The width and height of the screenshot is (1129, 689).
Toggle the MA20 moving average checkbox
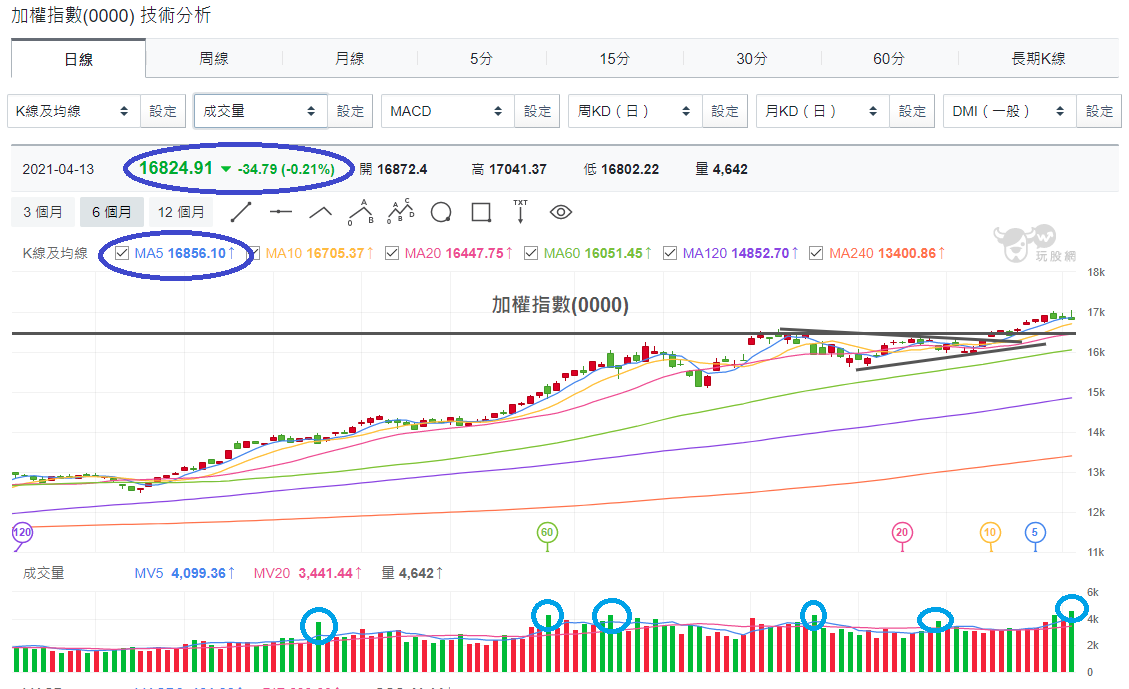point(392,253)
